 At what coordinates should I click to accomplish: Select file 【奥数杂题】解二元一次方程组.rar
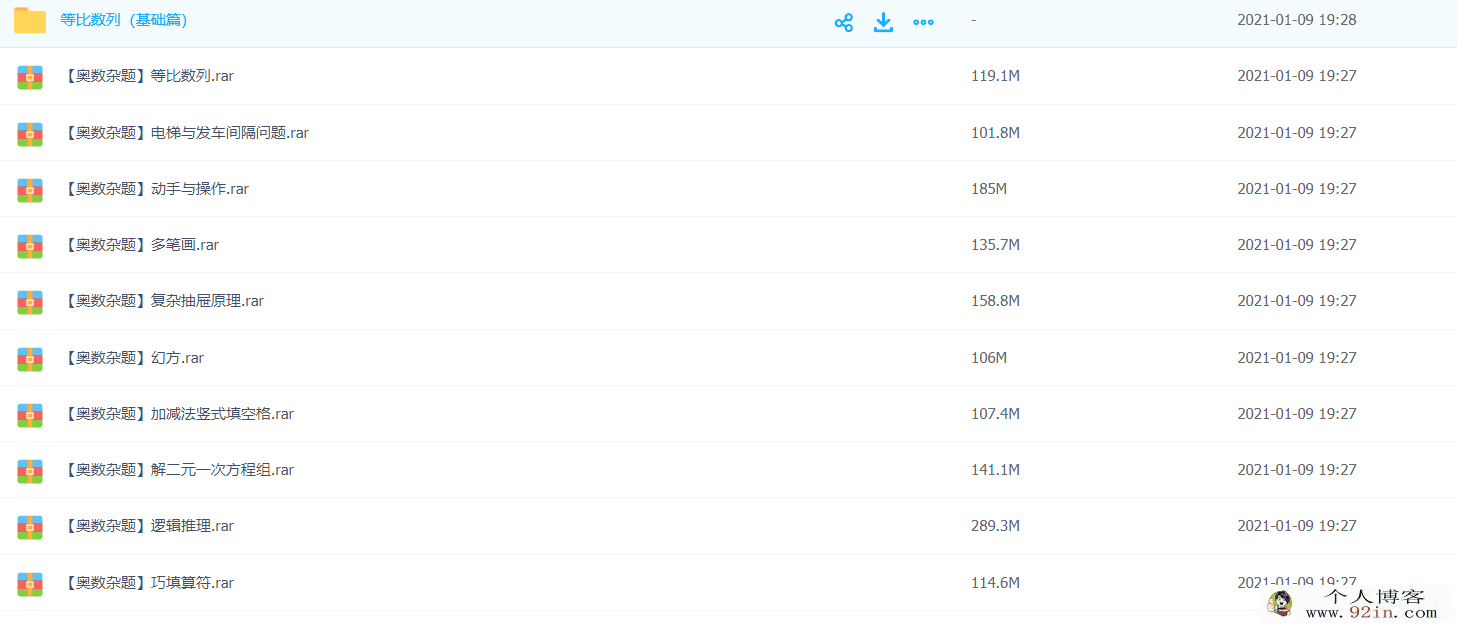tap(177, 470)
